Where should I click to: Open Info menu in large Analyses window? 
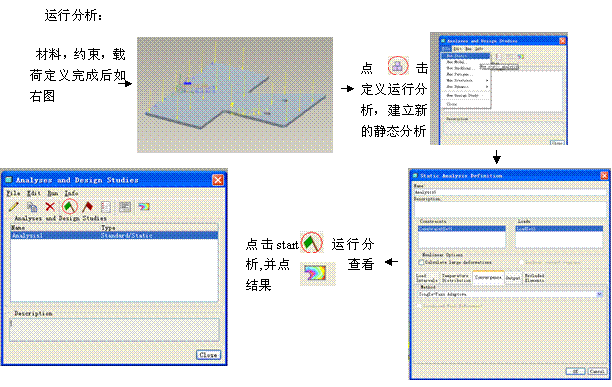pos(71,194)
